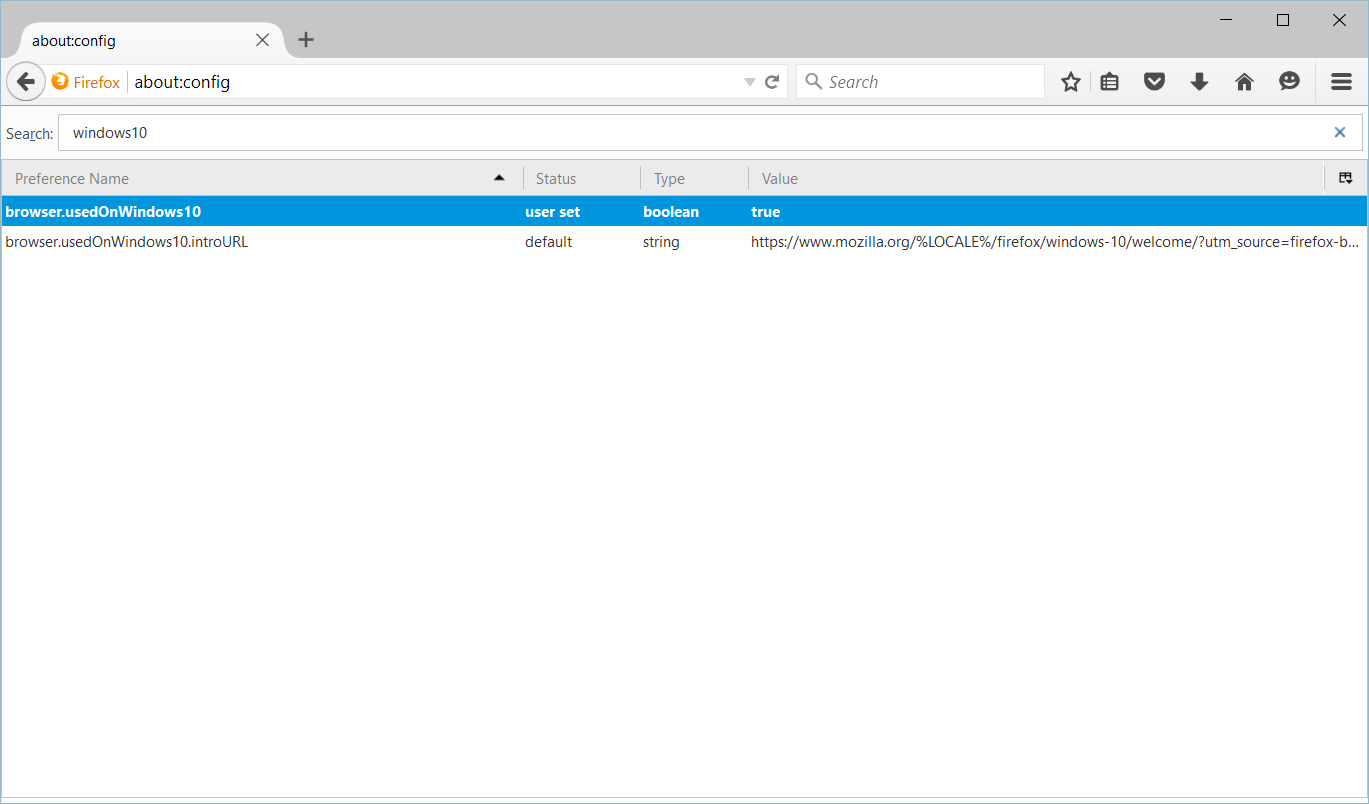Sort by Status column header

coord(582,178)
